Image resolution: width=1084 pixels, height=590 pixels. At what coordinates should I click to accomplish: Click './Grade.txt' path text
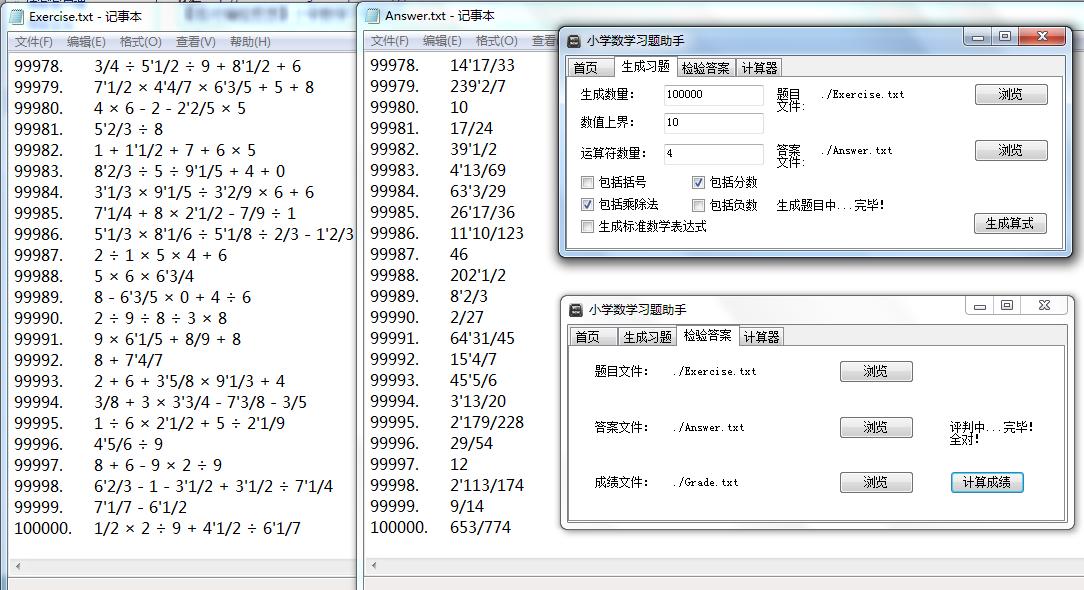coord(705,483)
